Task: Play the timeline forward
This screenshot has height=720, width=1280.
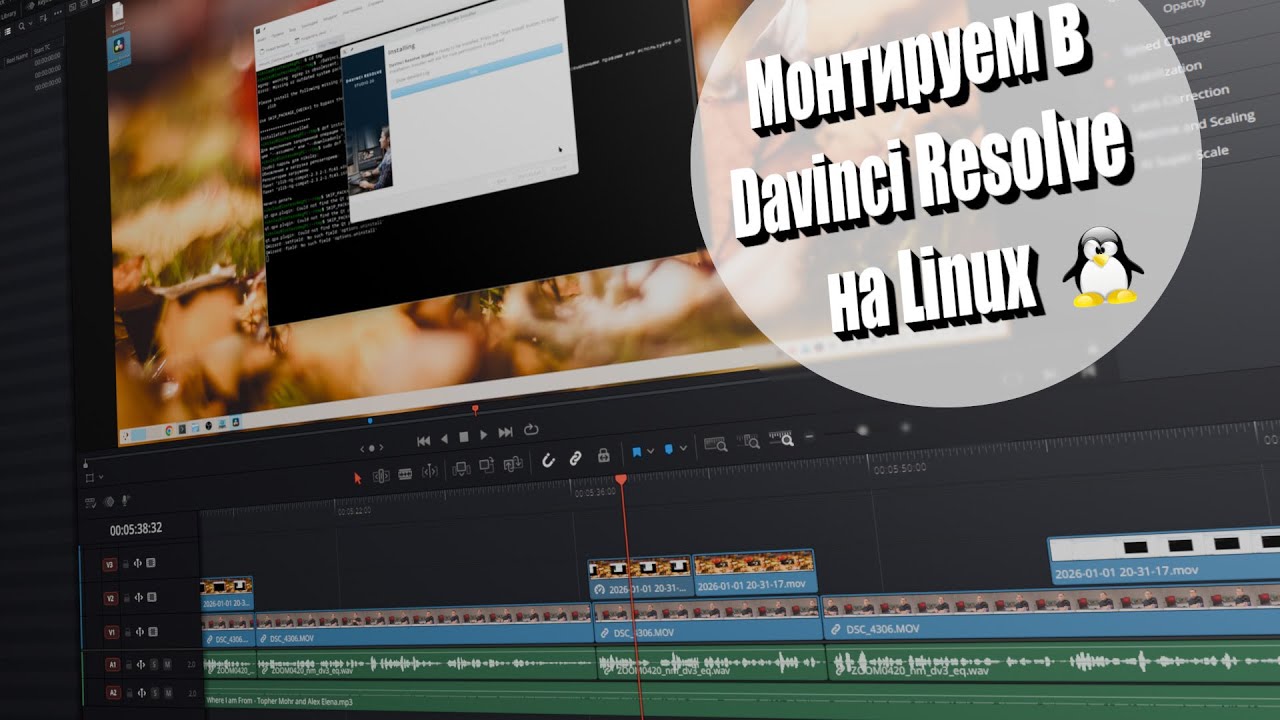Action: 484,435
